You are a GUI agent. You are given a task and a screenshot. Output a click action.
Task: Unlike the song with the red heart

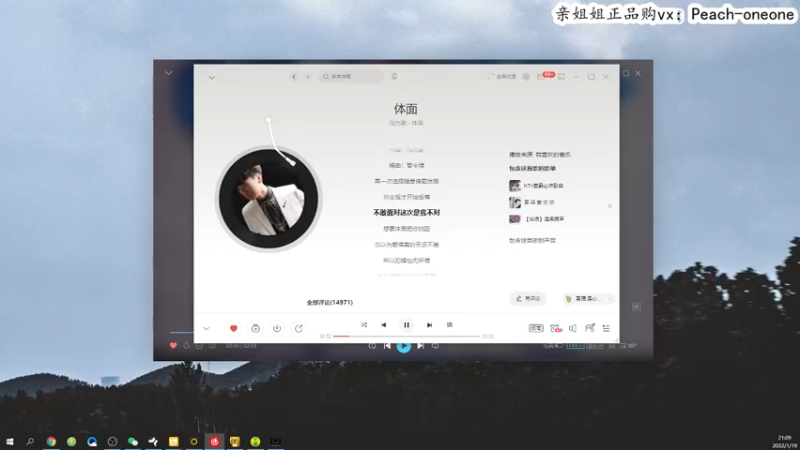pos(234,328)
